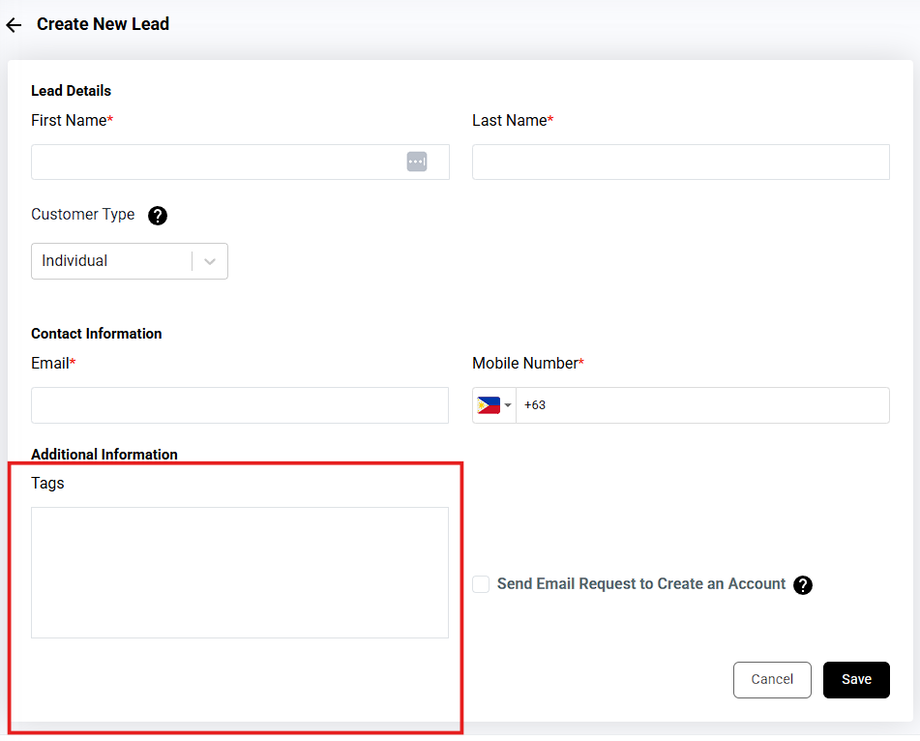This screenshot has width=920, height=741.
Task: Click the Individual value in Customer Type
Action: pos(75,261)
